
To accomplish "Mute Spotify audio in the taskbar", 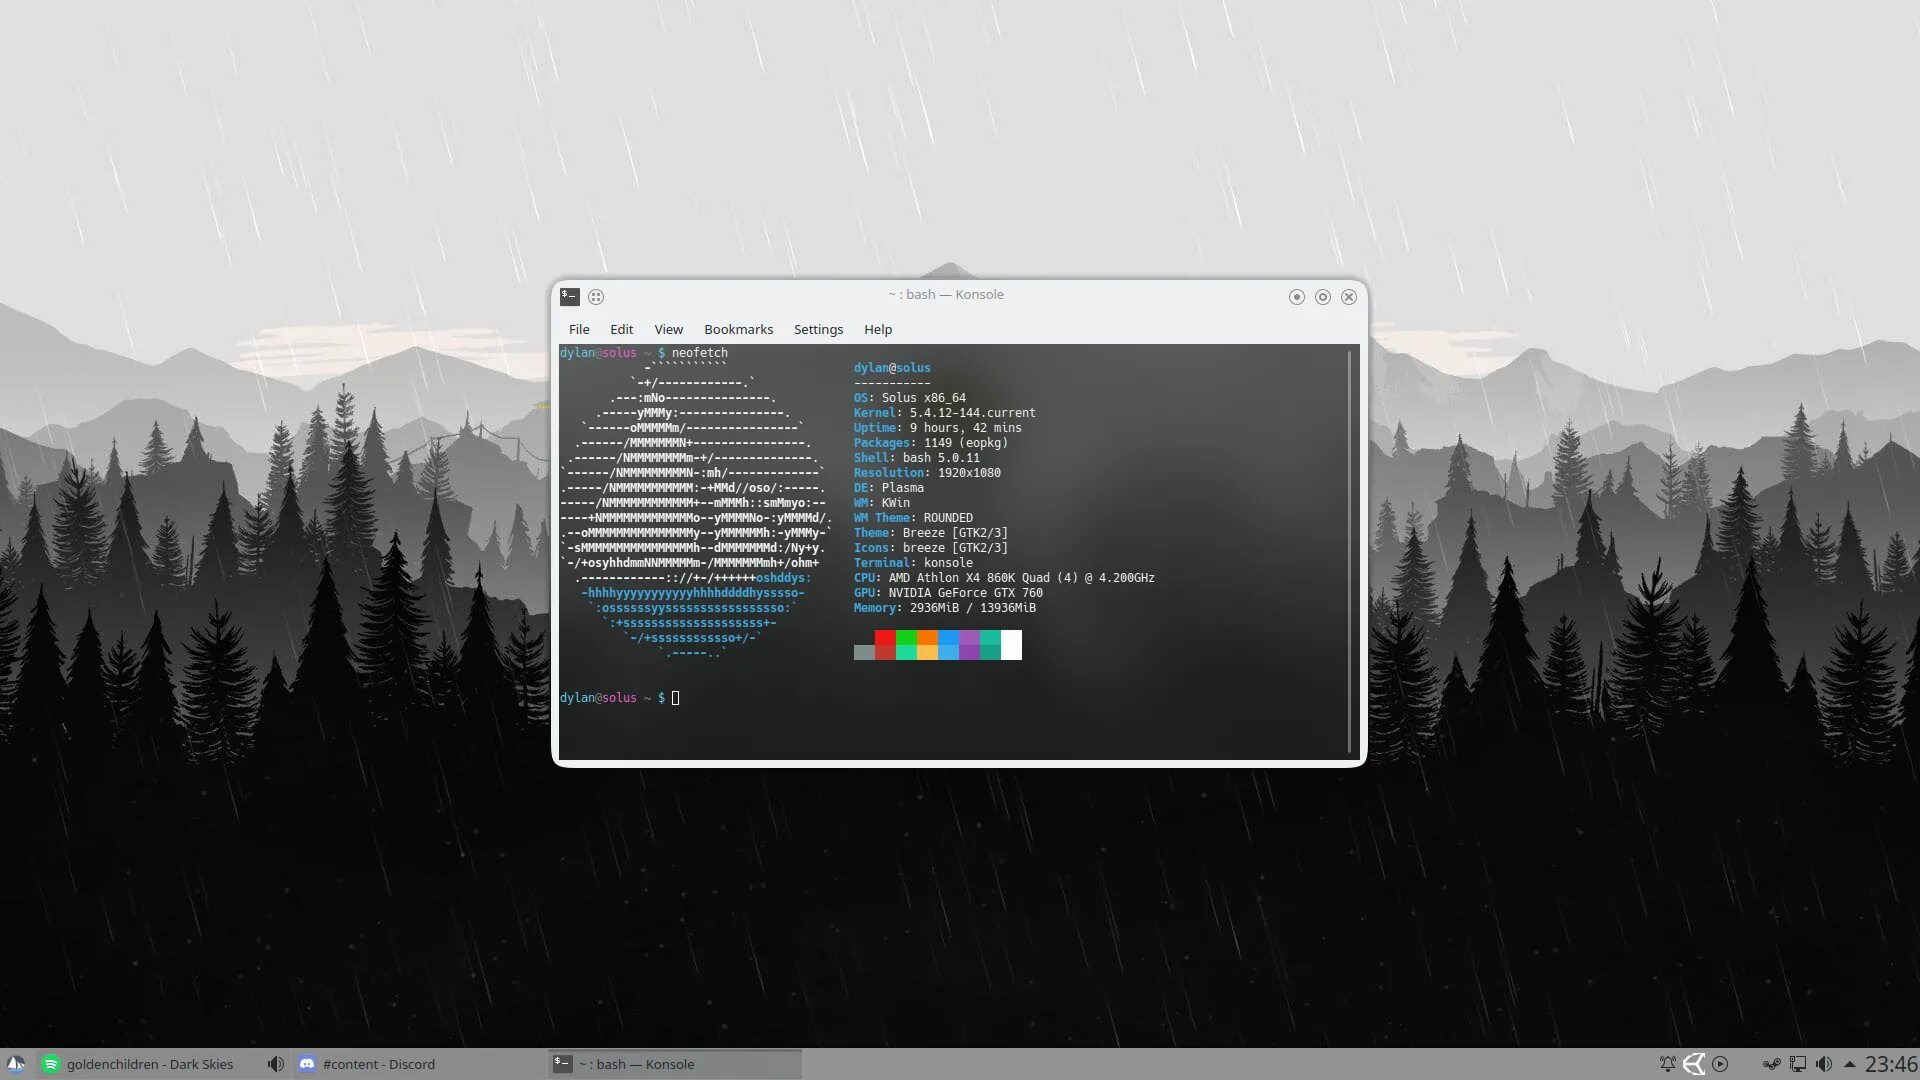I will [x=275, y=1064].
